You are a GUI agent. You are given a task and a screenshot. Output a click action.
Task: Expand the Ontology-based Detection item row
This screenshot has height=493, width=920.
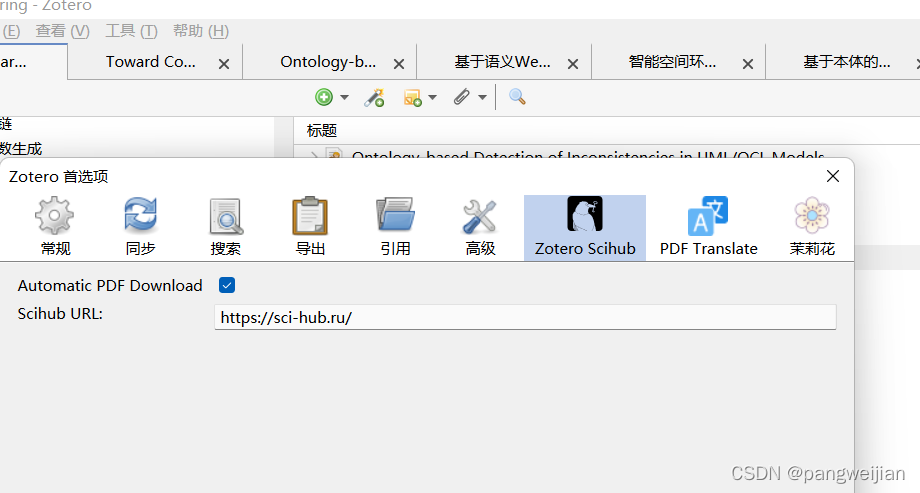point(314,156)
